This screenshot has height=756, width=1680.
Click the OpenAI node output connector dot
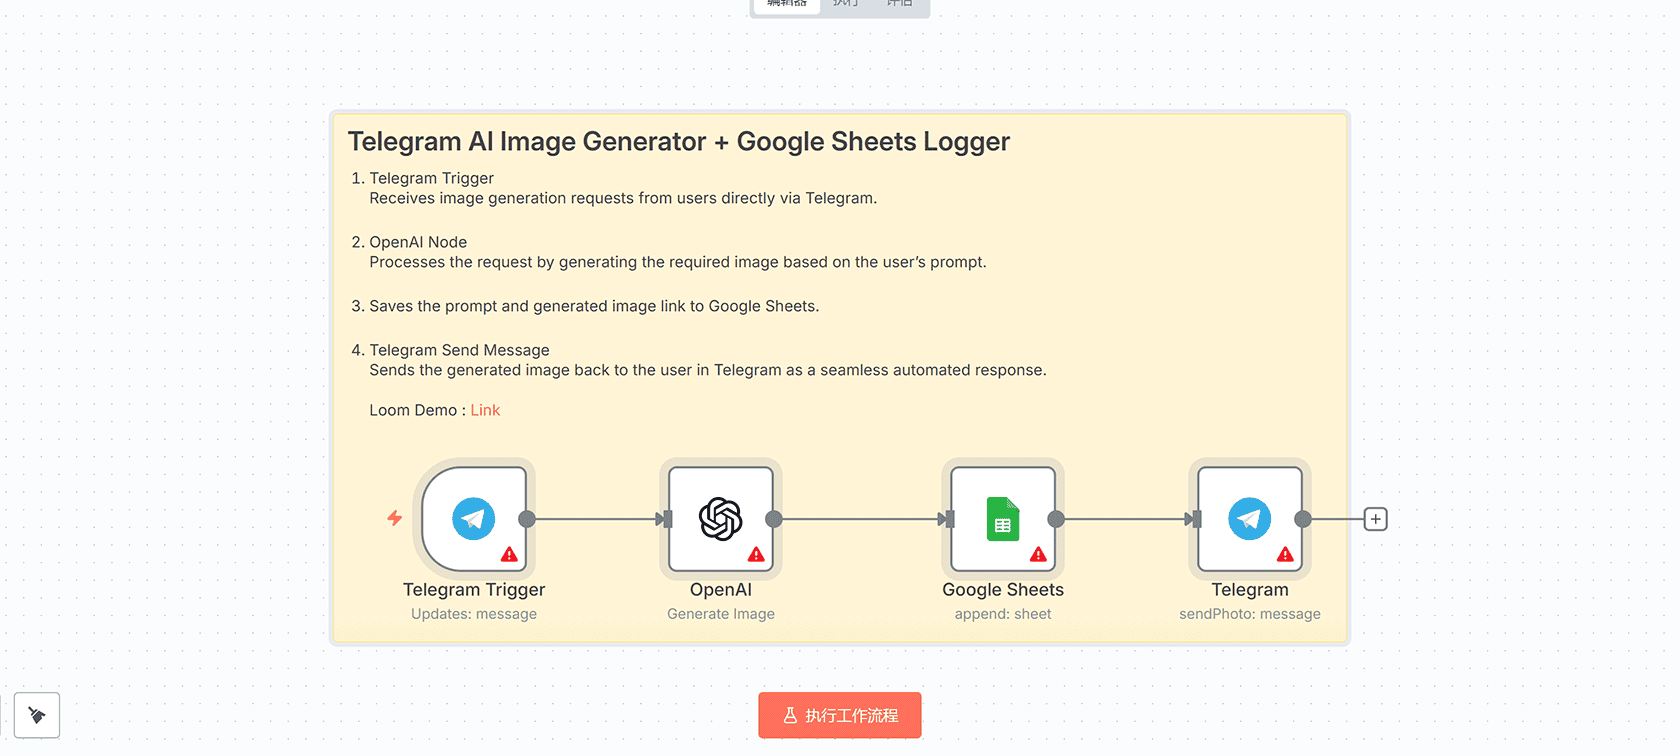[774, 519]
